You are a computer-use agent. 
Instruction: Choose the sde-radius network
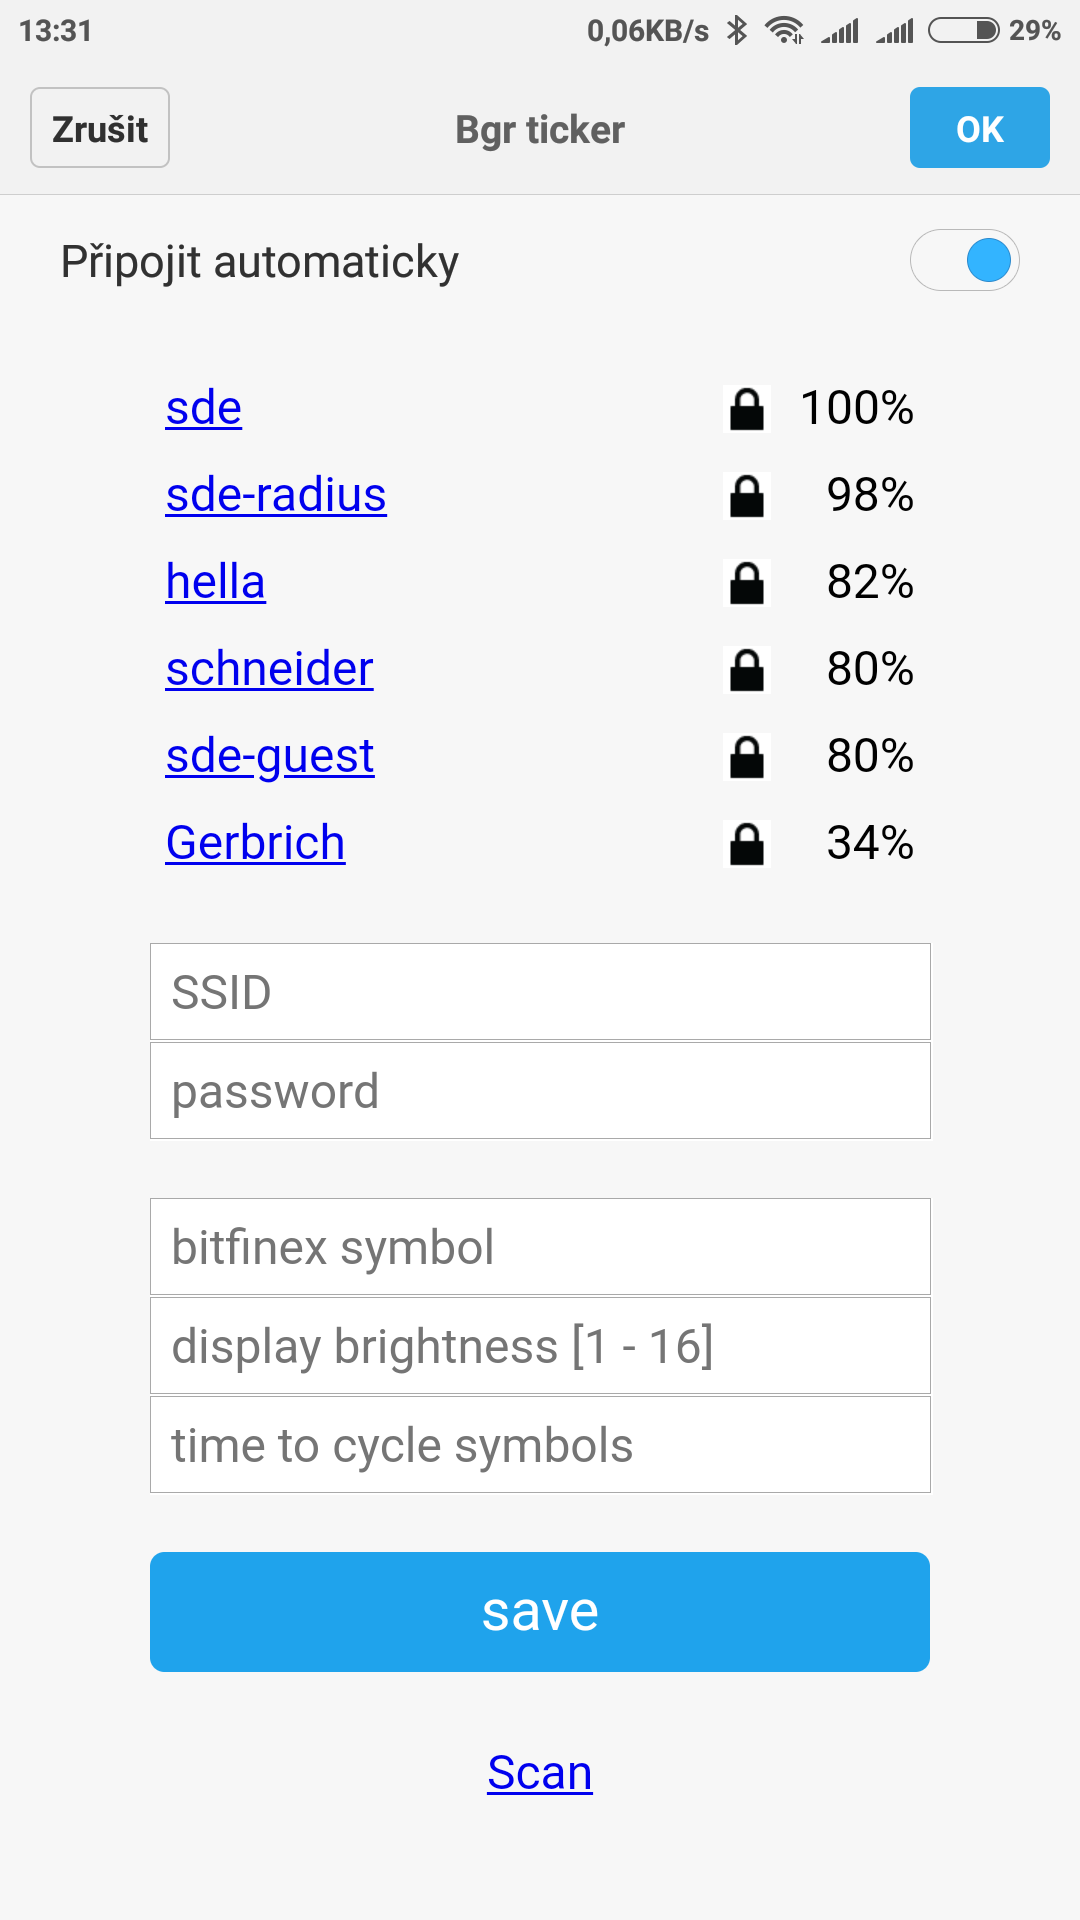coord(276,495)
